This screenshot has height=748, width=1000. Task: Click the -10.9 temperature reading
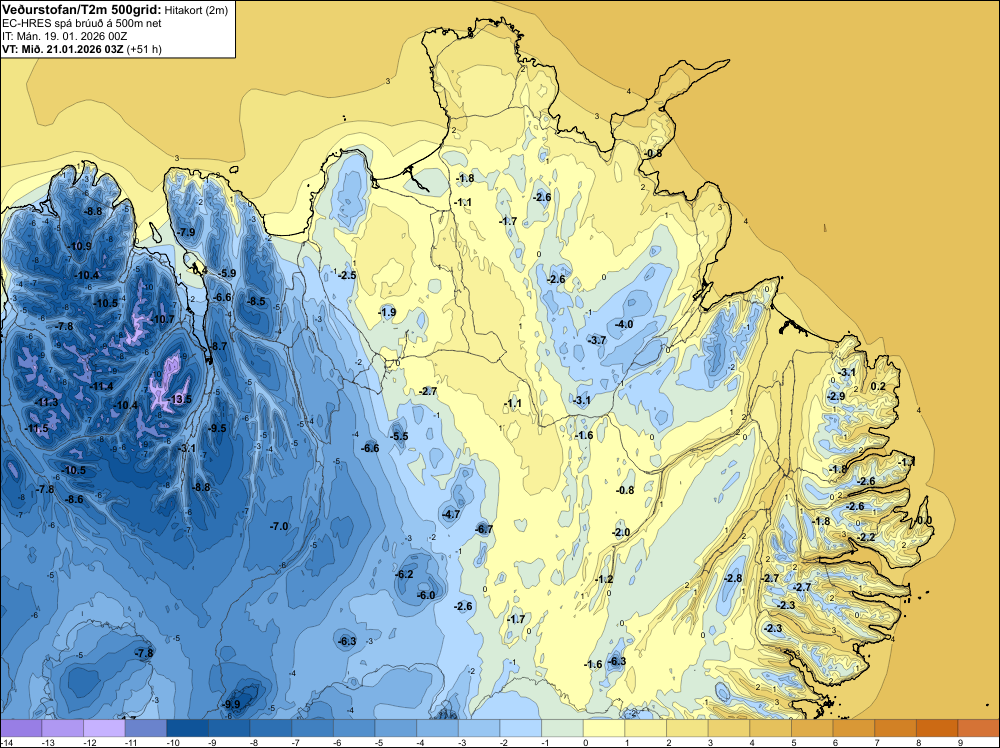(x=80, y=246)
